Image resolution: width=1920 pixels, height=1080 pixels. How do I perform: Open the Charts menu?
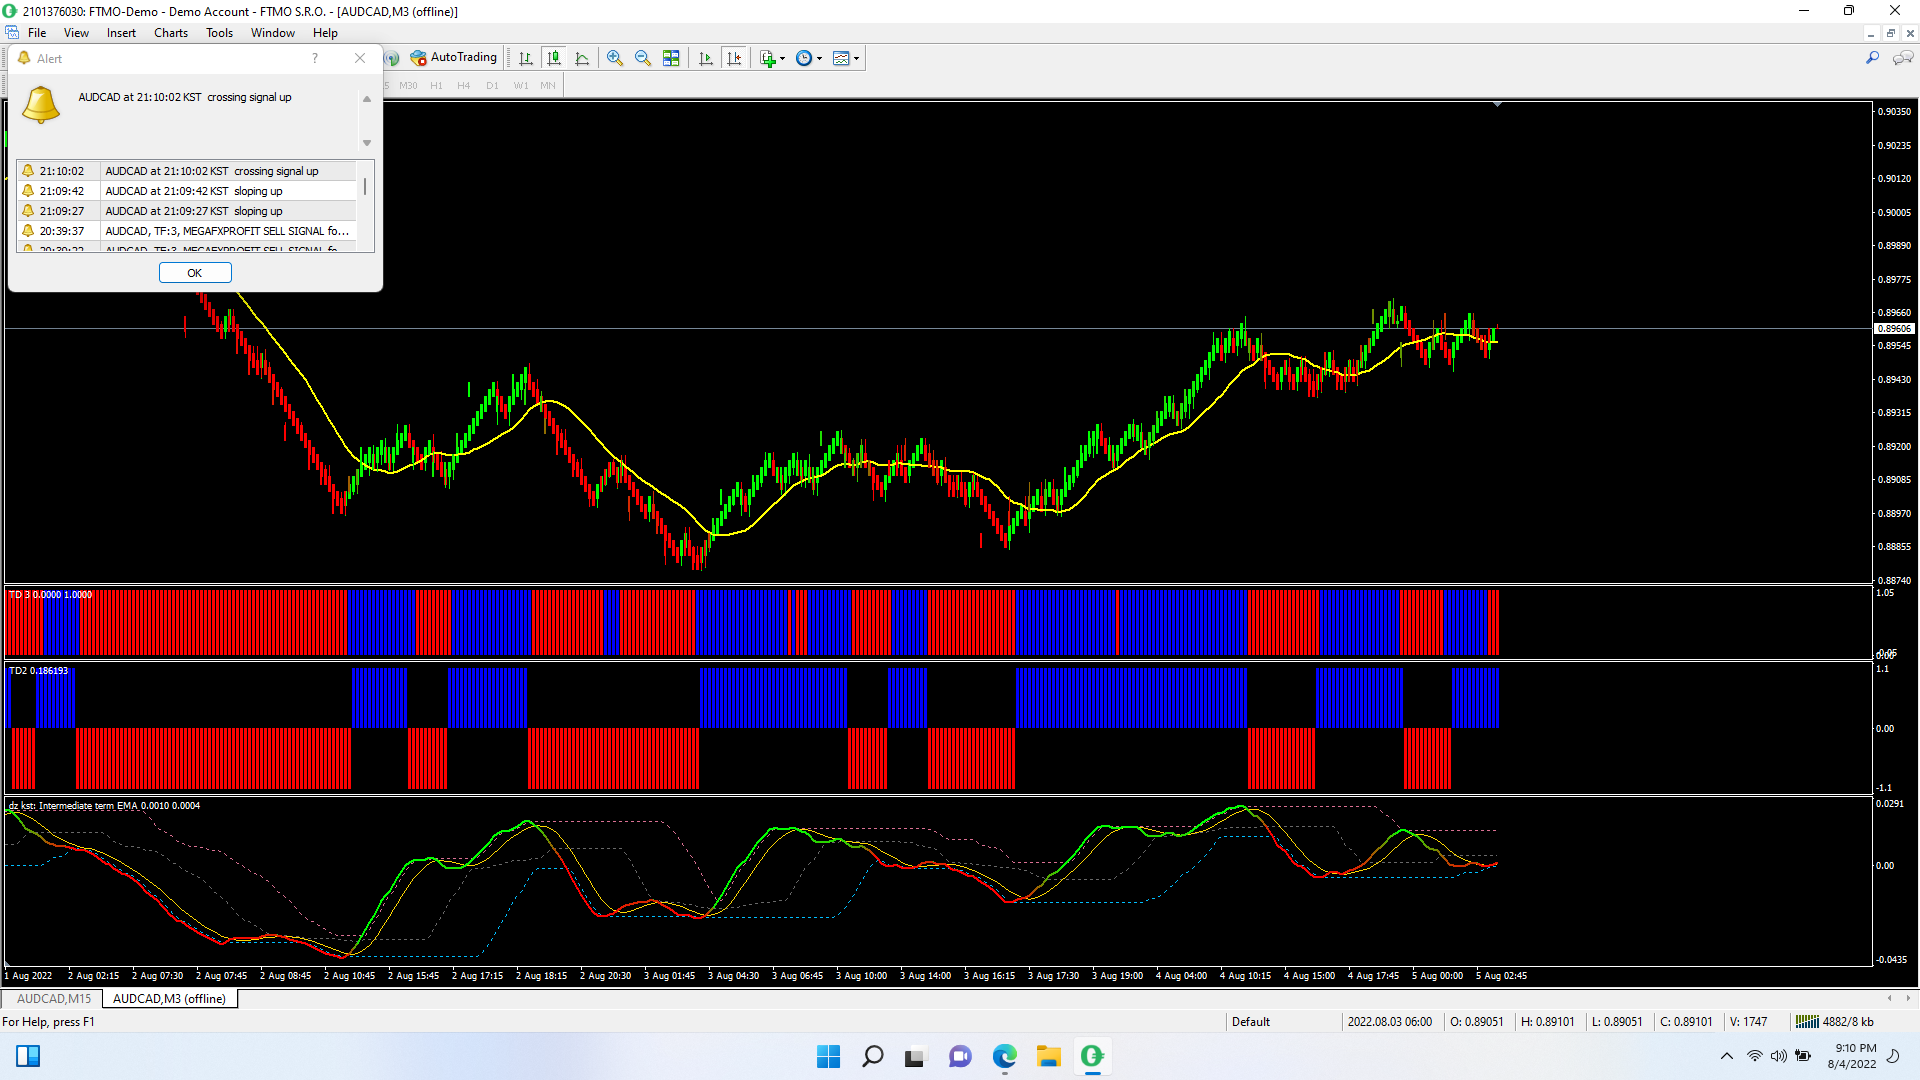tap(170, 33)
